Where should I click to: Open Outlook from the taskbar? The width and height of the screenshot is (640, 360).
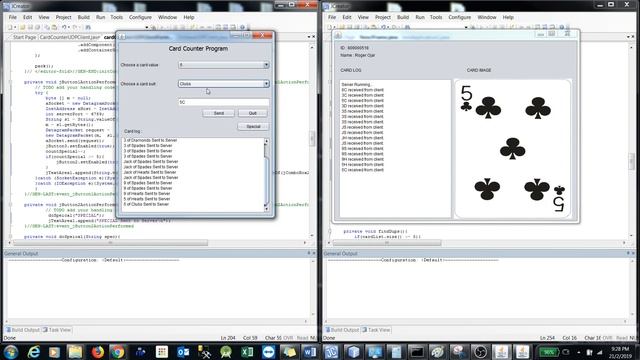pos(183,351)
